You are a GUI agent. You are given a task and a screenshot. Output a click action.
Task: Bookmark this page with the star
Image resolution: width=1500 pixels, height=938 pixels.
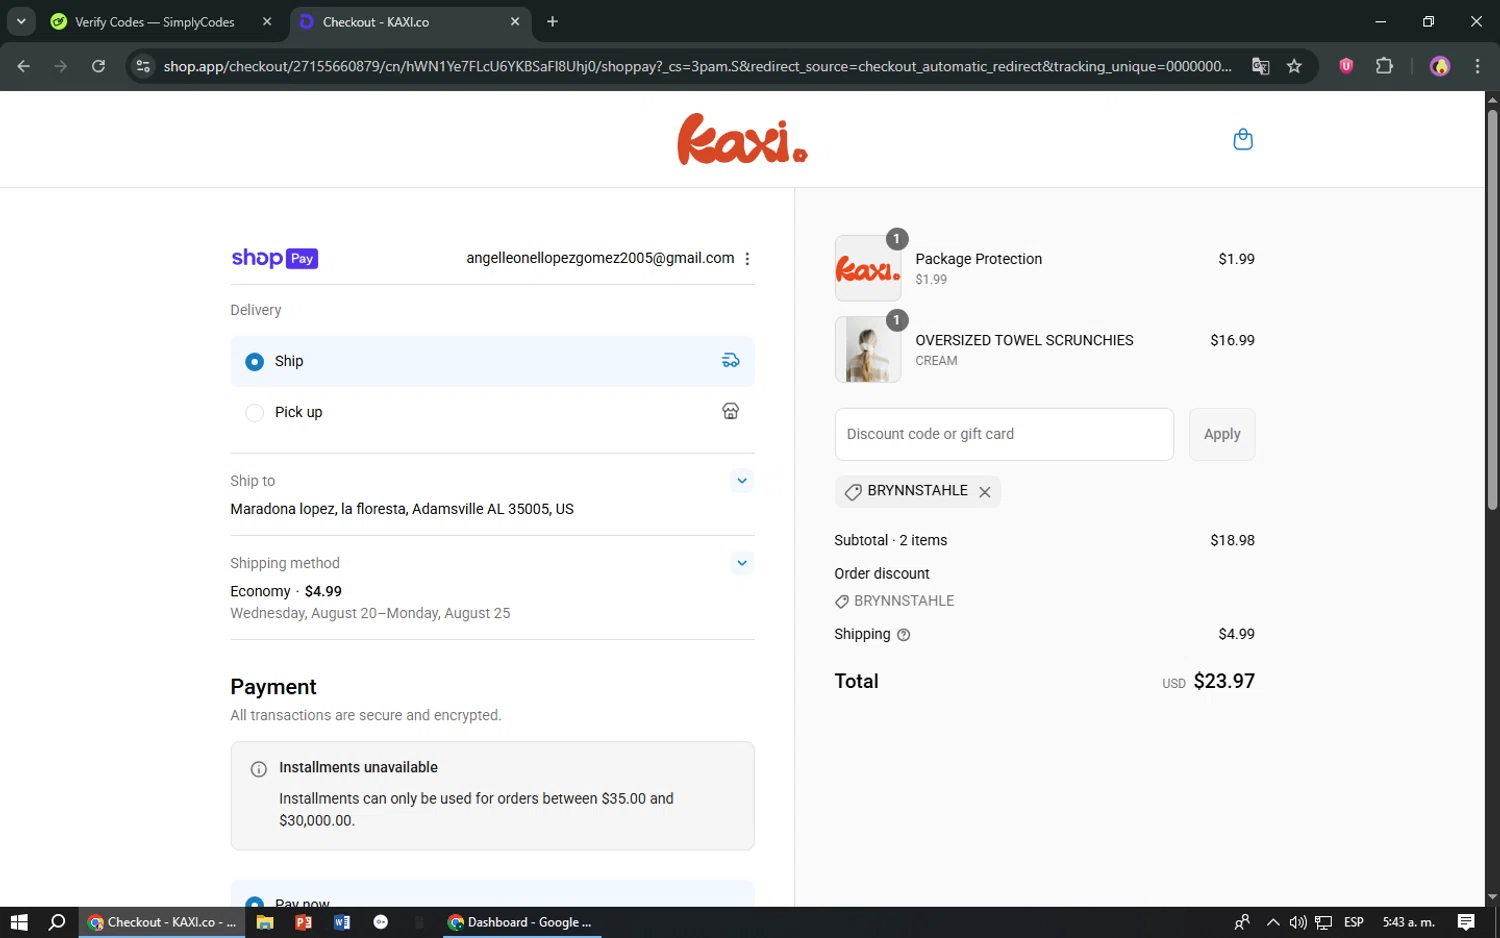click(x=1294, y=66)
